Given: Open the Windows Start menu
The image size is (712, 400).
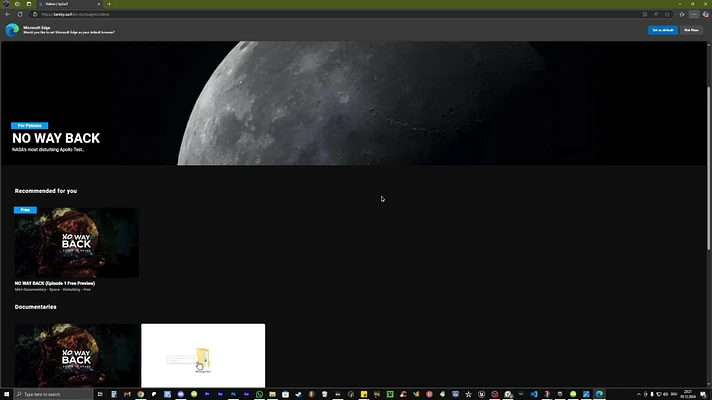Looking at the screenshot, I should 6,394.
